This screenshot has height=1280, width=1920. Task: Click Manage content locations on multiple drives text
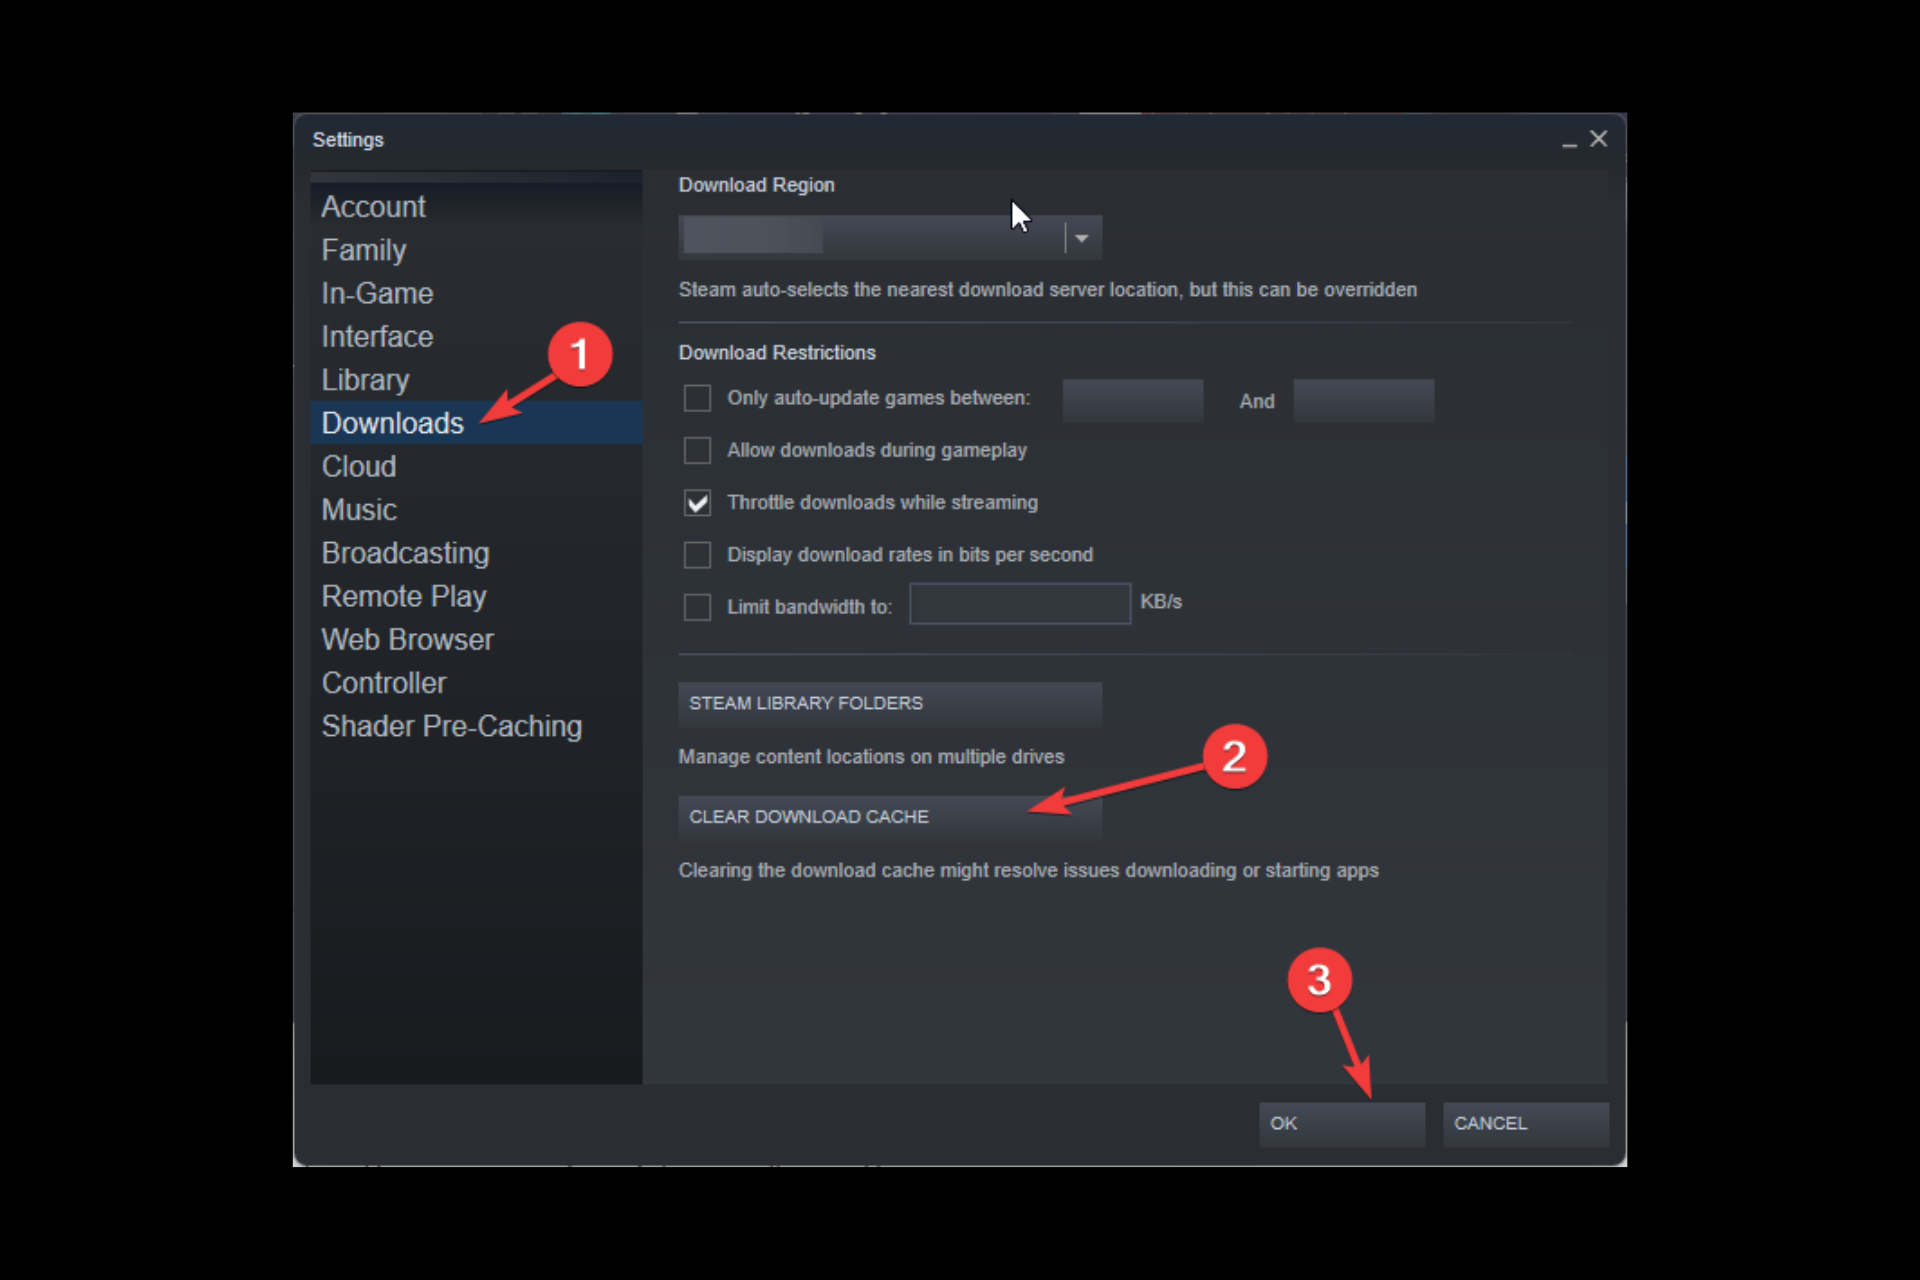(x=871, y=757)
